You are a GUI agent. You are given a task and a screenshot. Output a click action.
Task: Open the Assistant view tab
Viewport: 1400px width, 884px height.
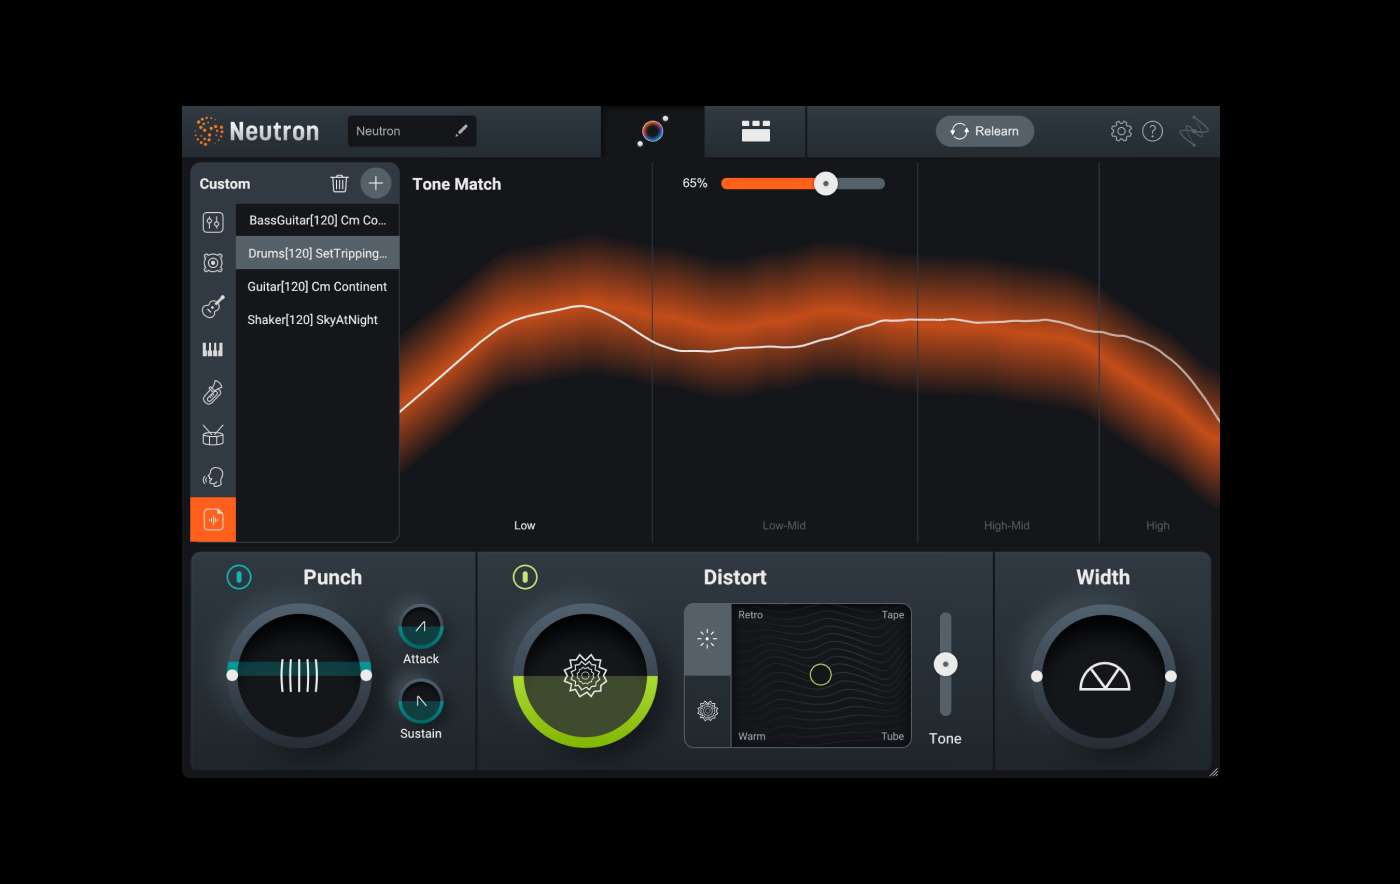[x=653, y=131]
